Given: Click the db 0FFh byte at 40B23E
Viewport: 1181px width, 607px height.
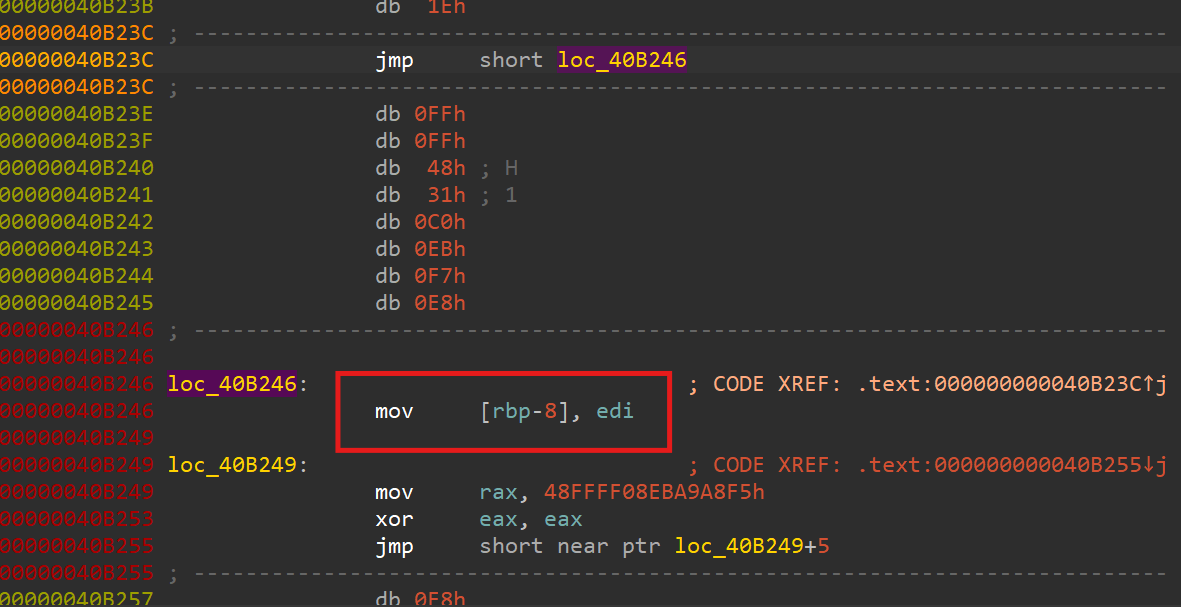Looking at the screenshot, I should [x=439, y=113].
